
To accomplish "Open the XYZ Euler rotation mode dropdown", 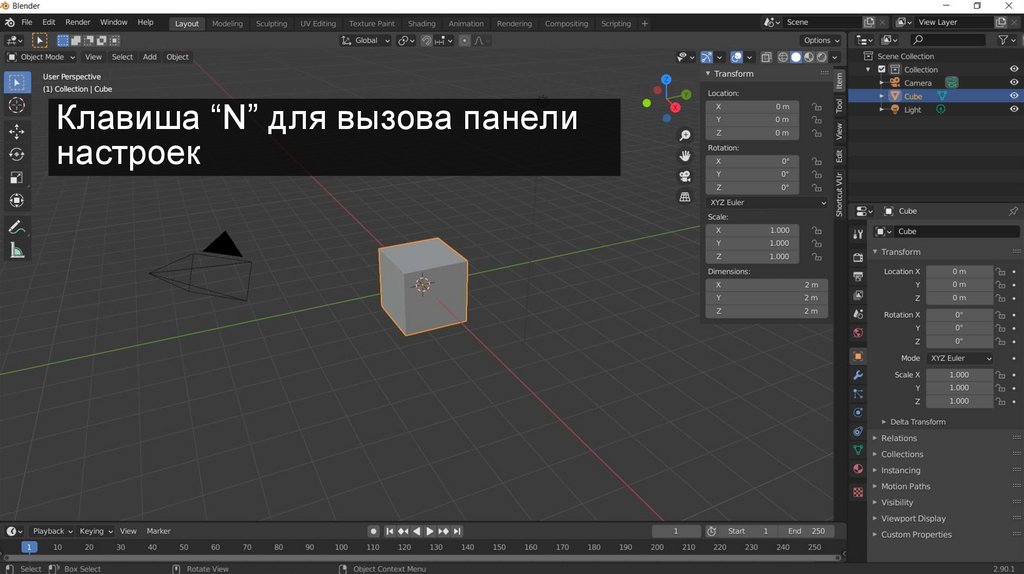I will [x=960, y=358].
